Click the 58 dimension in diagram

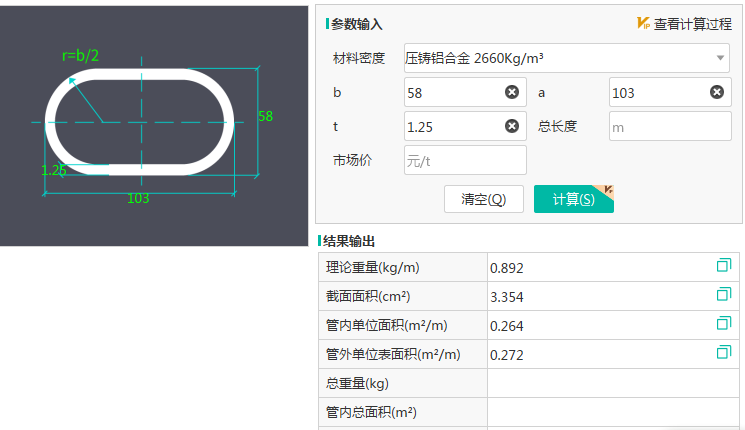click(265, 116)
